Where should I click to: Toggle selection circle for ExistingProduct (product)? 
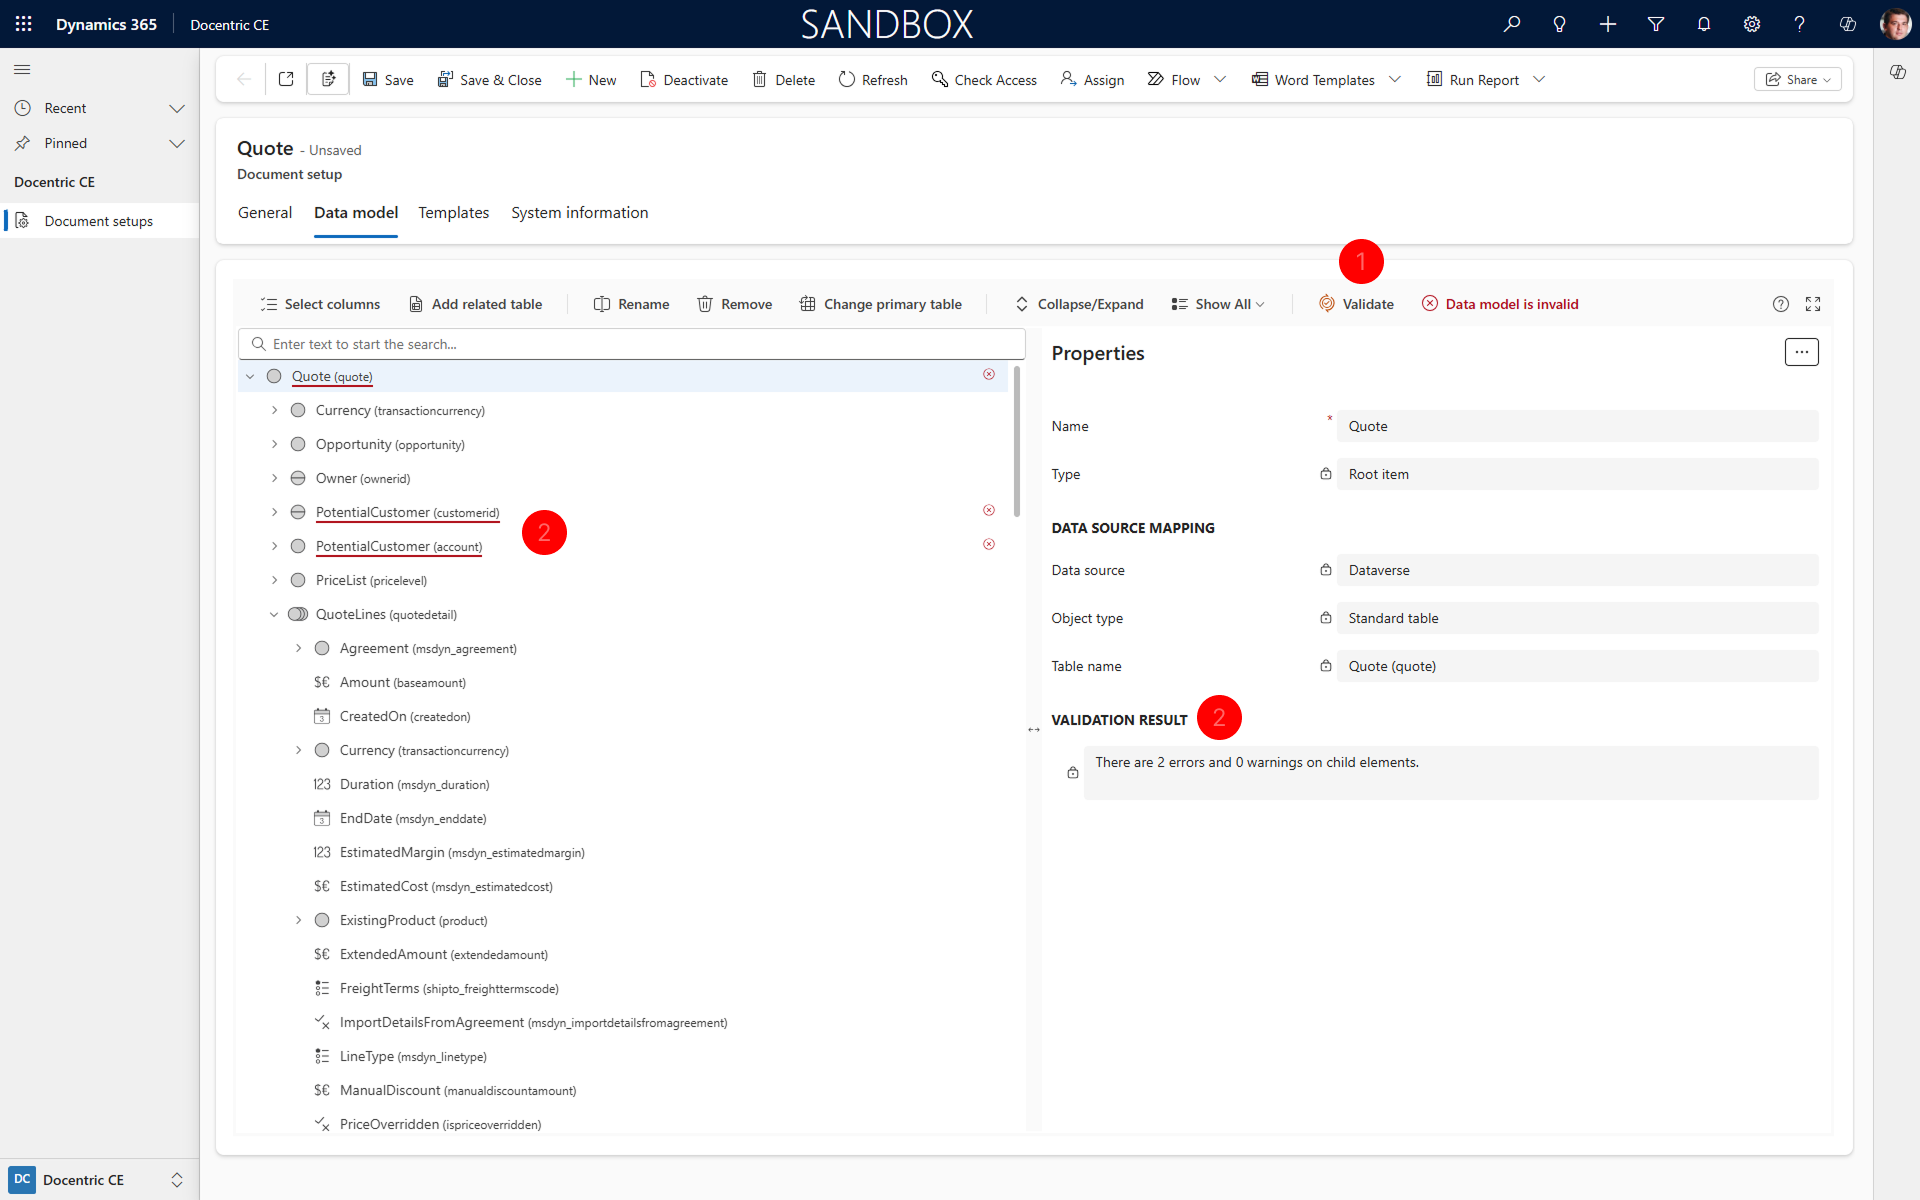pos(322,920)
